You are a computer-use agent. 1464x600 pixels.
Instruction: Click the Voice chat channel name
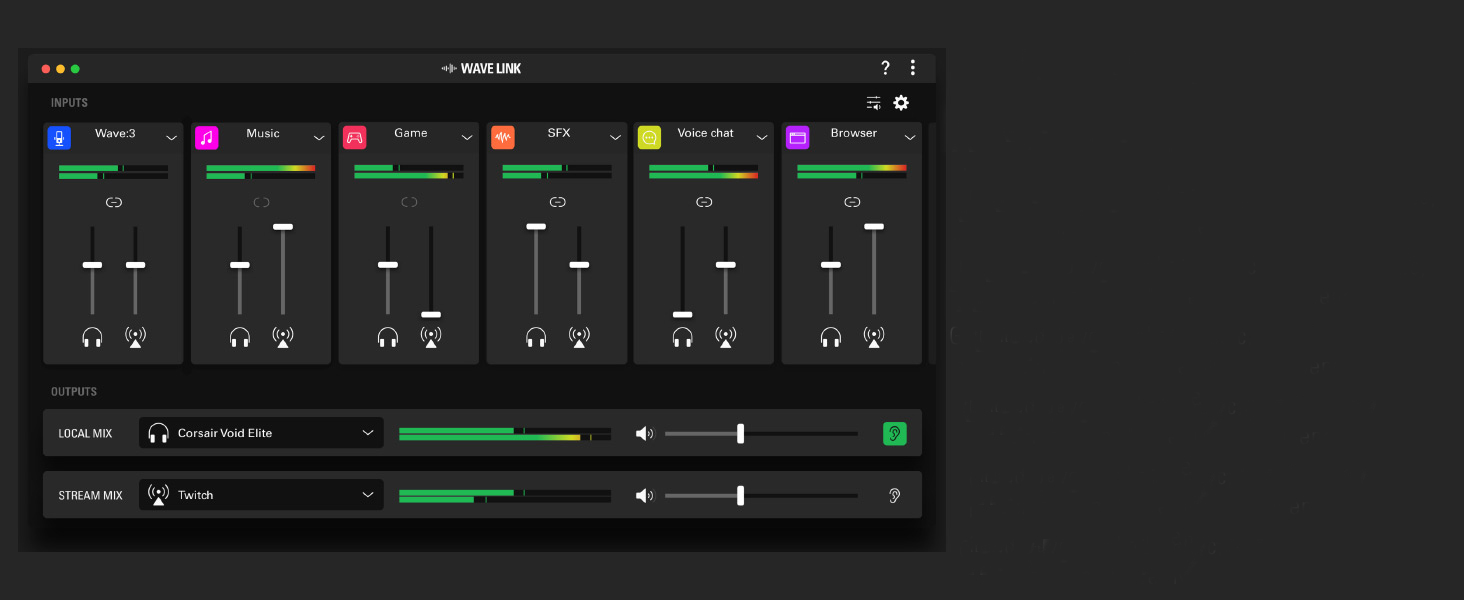705,133
